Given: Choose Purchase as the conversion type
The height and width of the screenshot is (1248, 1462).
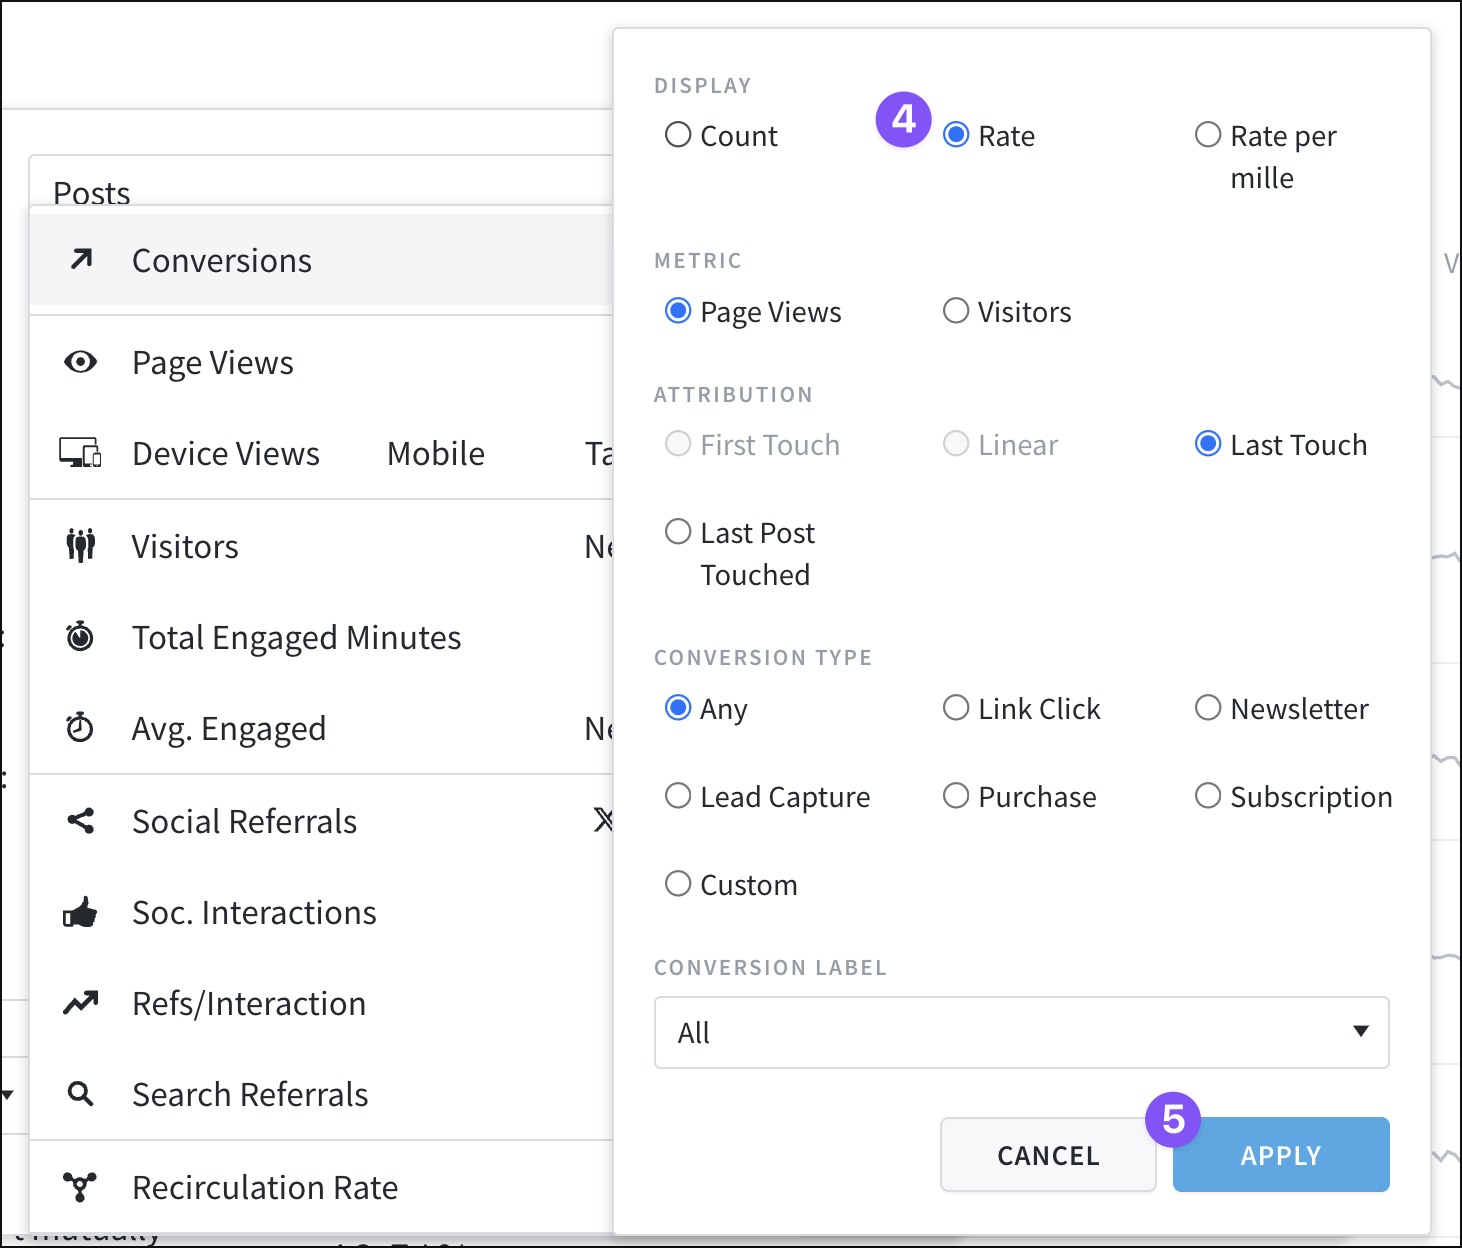Looking at the screenshot, I should [956, 796].
